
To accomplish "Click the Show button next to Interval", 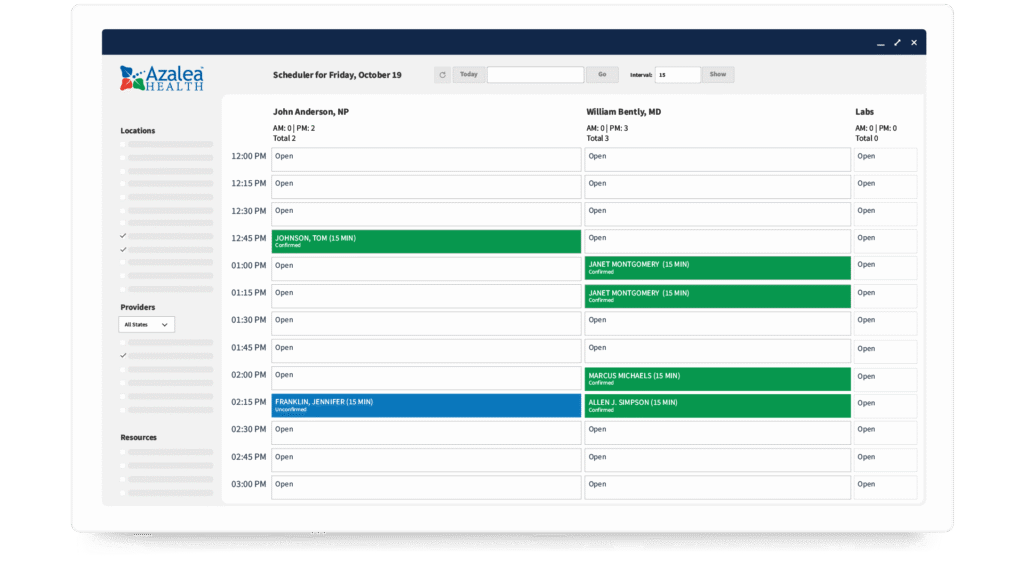I will point(718,74).
